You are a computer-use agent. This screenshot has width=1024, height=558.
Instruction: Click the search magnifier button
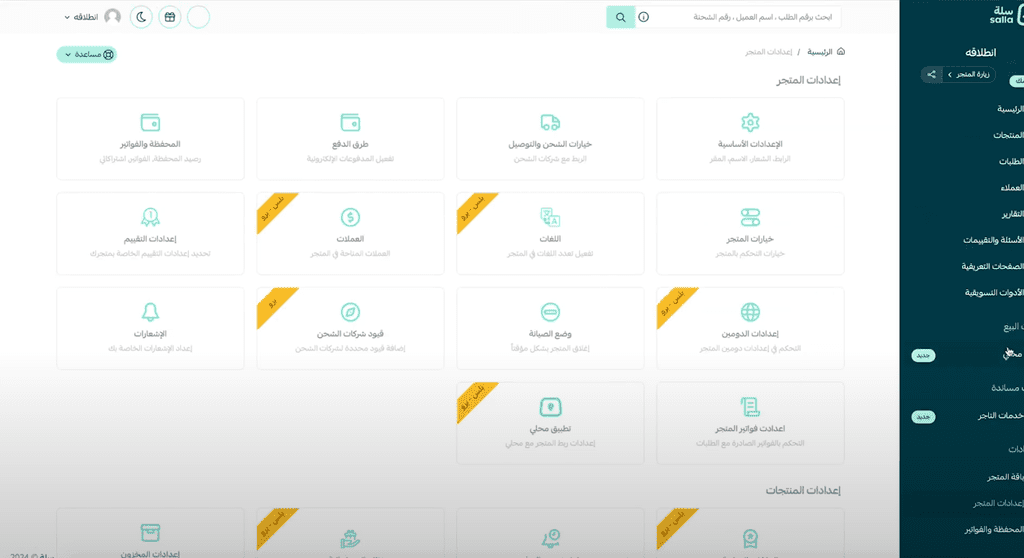pyautogui.click(x=620, y=18)
